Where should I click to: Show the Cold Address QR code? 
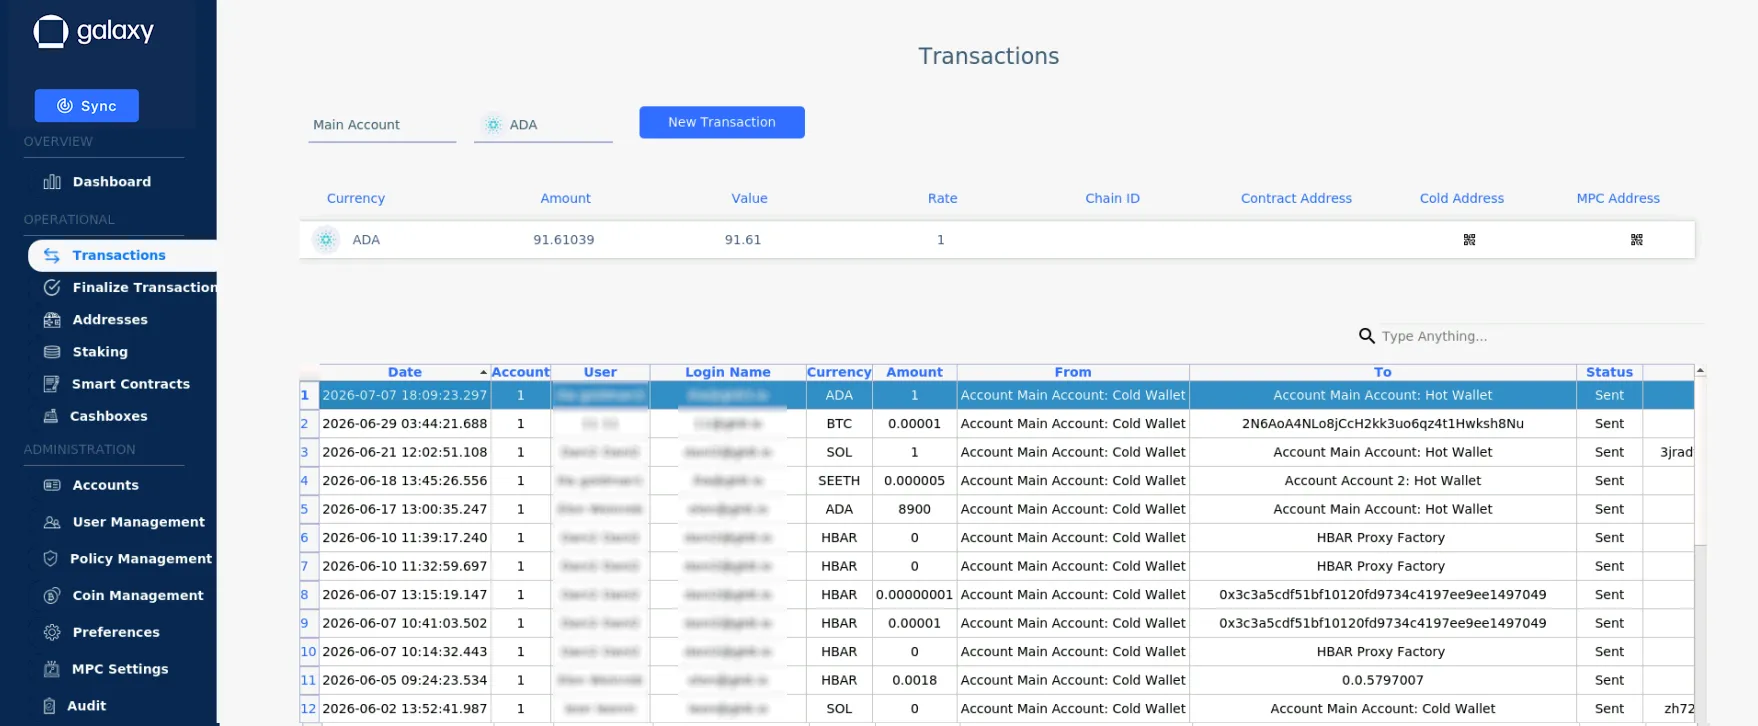(1469, 240)
